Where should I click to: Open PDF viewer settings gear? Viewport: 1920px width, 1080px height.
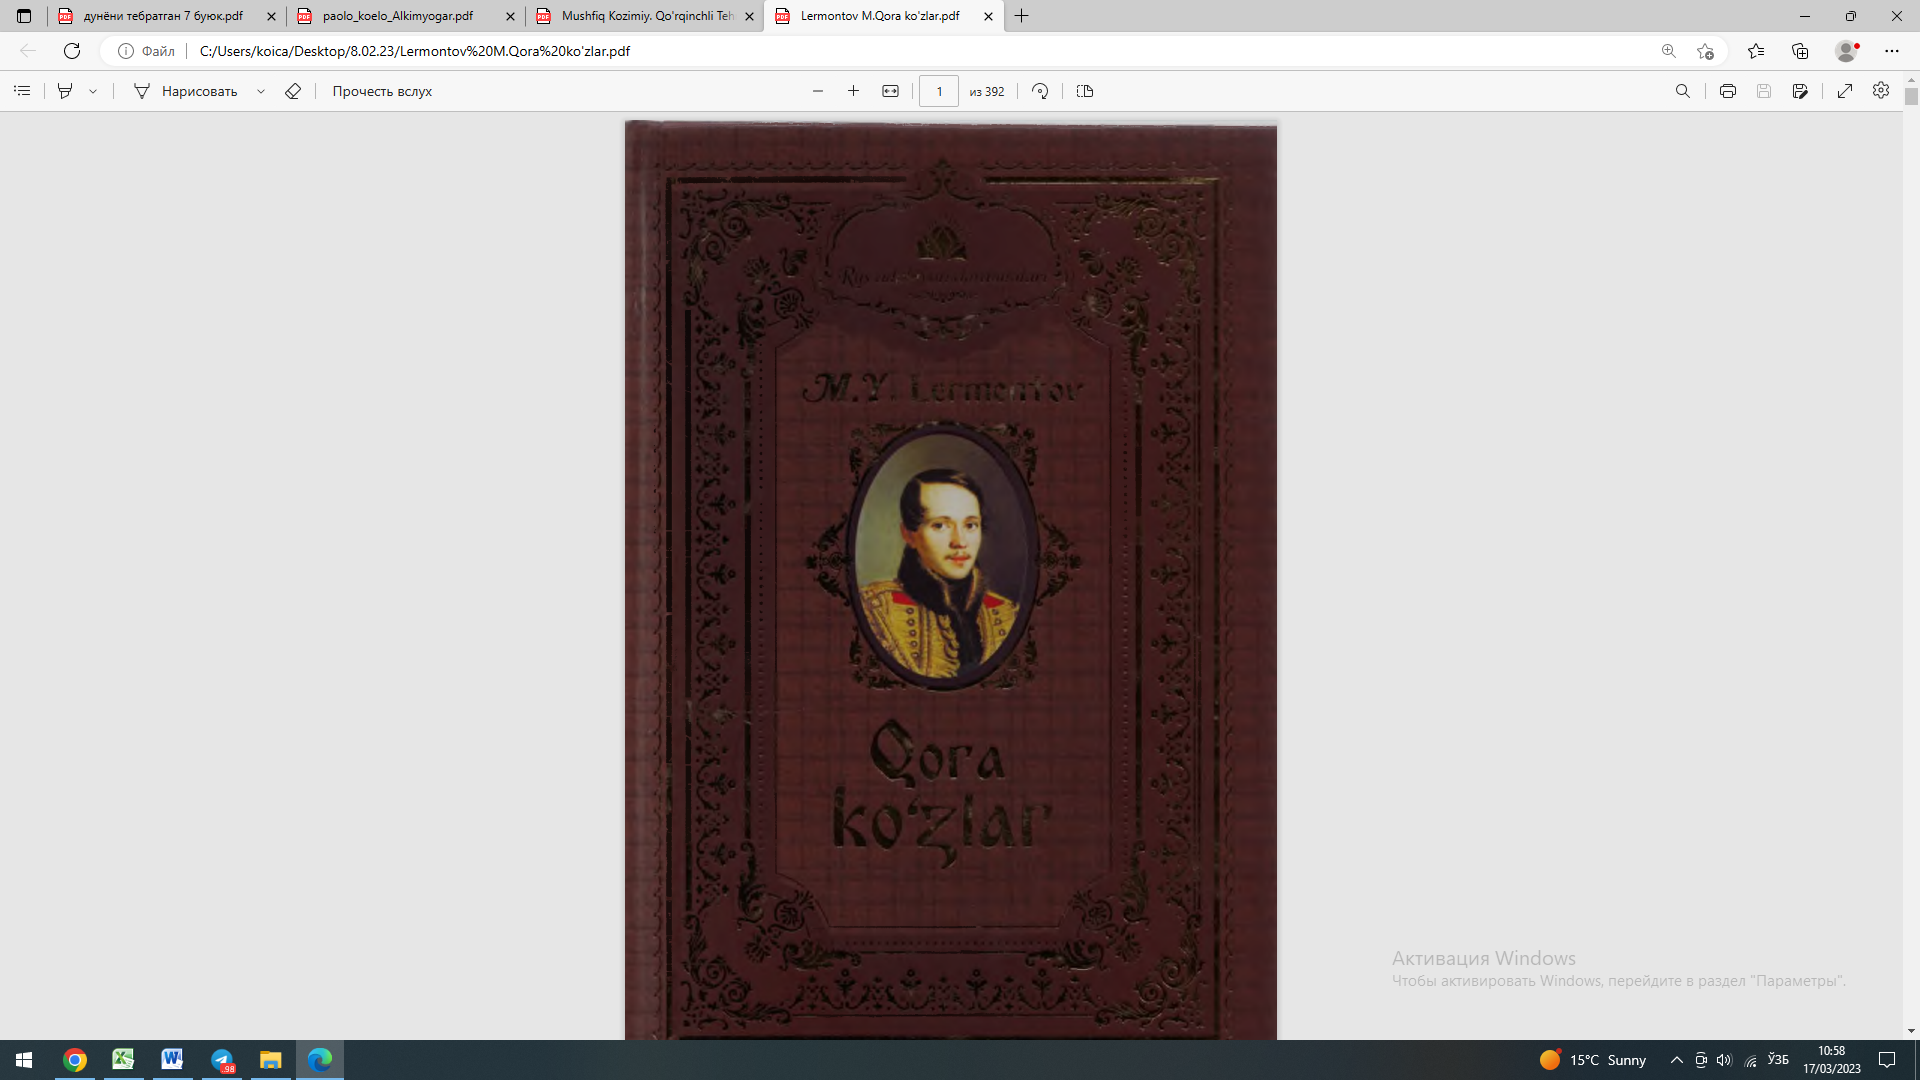click(1881, 91)
